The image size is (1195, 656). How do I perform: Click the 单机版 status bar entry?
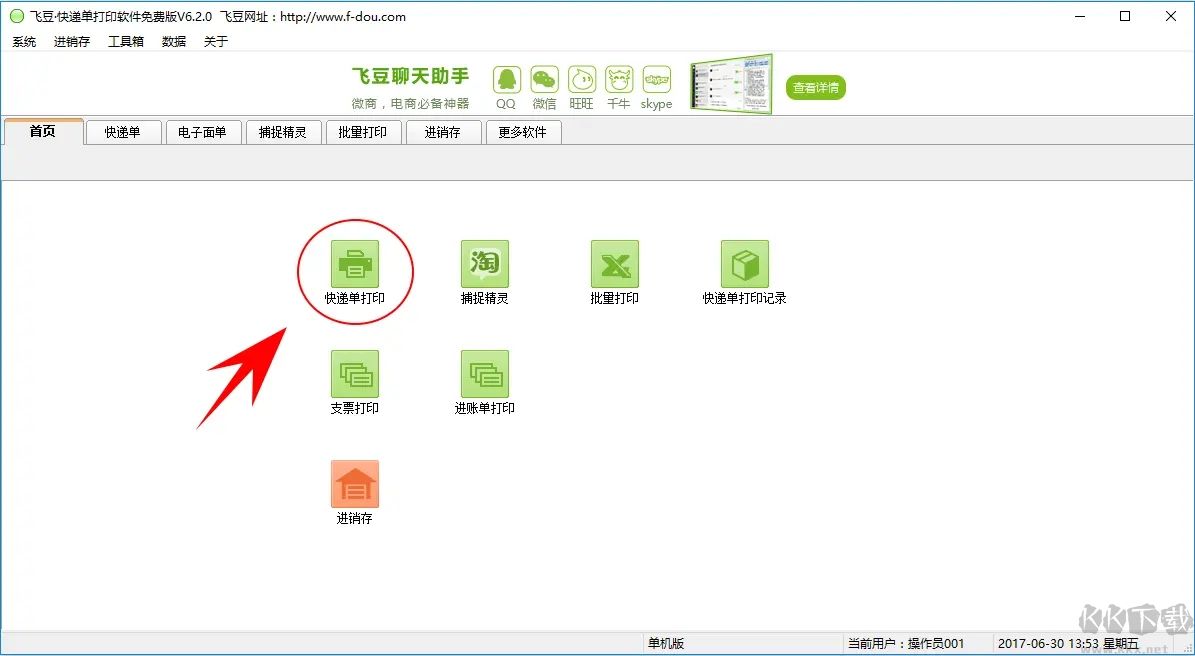(x=666, y=644)
